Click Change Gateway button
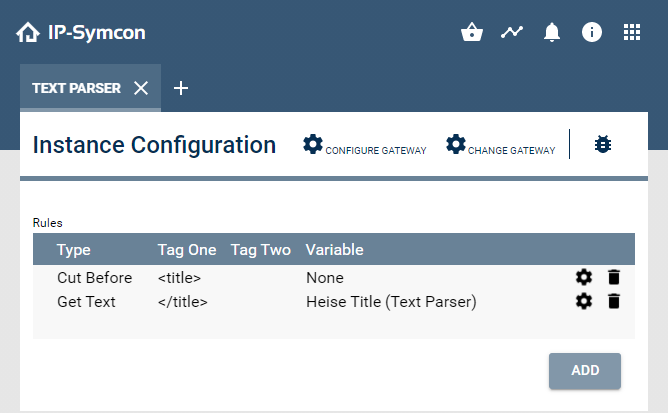The width and height of the screenshot is (668, 413). tap(501, 146)
